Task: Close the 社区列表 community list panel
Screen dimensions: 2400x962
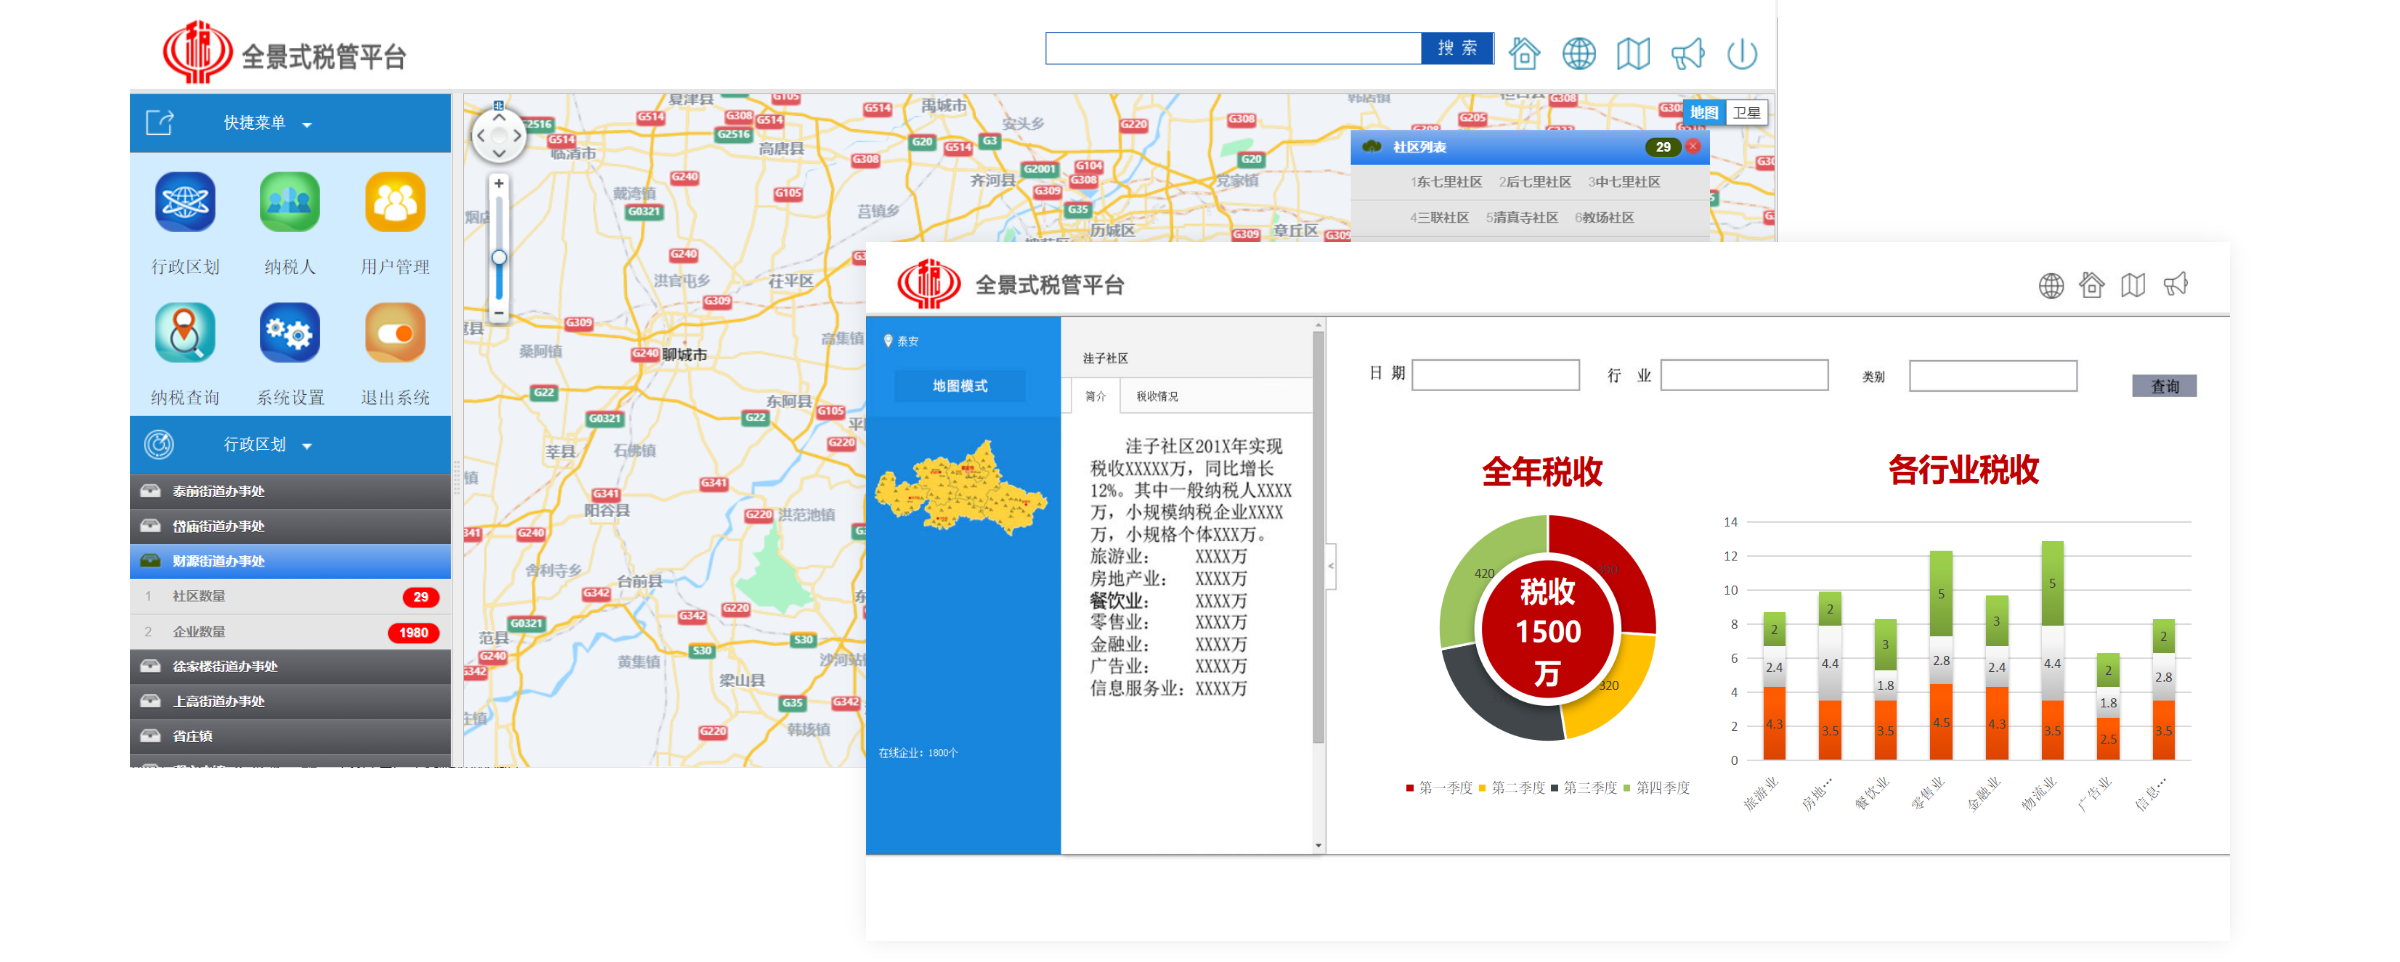Action: (1693, 147)
